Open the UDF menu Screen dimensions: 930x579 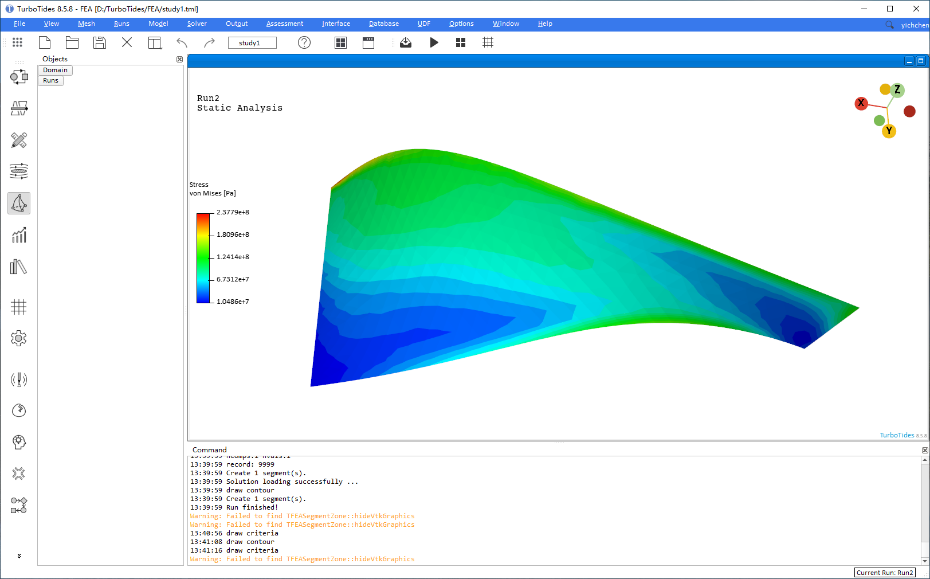click(423, 24)
